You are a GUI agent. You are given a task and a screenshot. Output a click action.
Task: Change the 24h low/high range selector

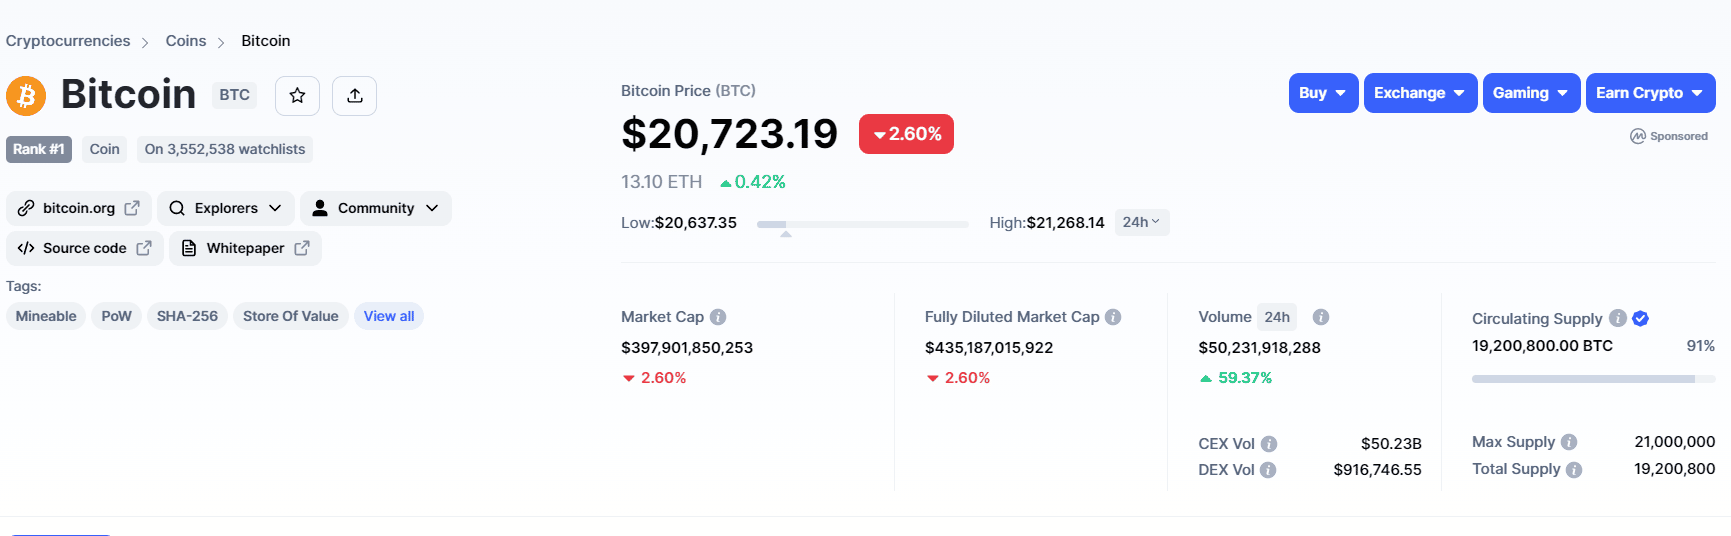[1141, 222]
